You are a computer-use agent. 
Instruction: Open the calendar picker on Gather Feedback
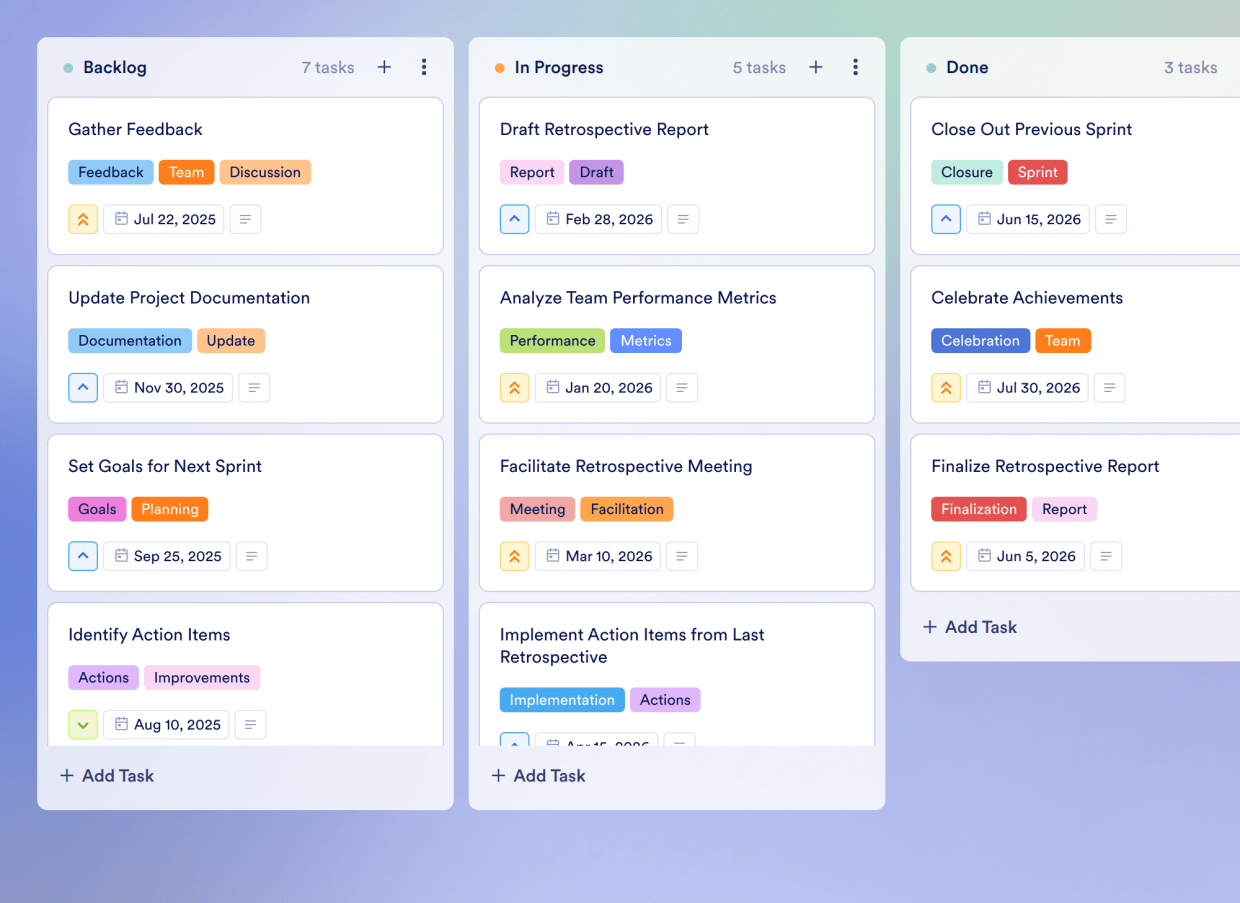pos(163,219)
